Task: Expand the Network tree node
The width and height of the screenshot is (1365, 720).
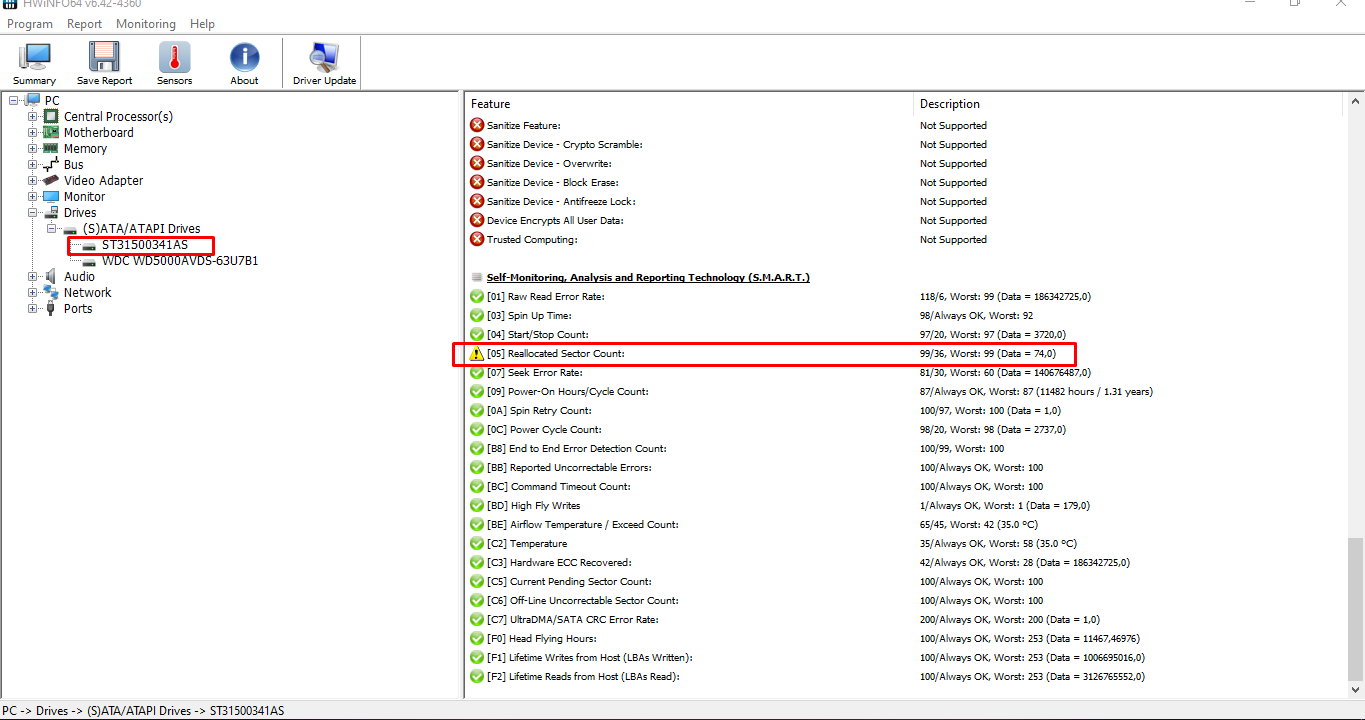Action: (33, 292)
